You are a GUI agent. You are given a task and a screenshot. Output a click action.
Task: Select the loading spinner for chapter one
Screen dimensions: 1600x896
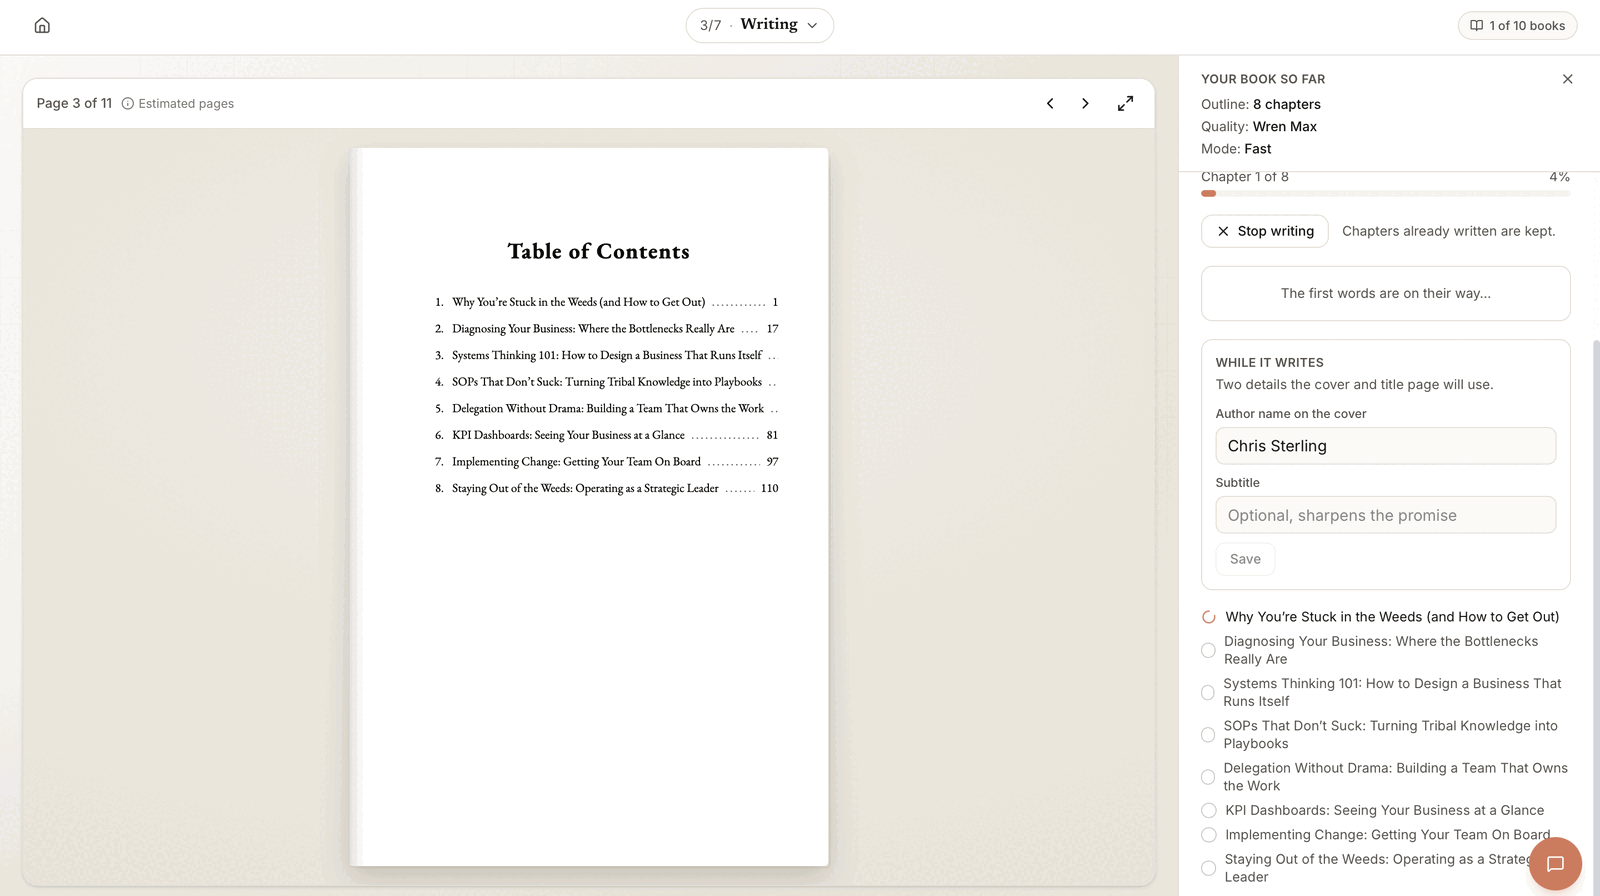(1209, 617)
